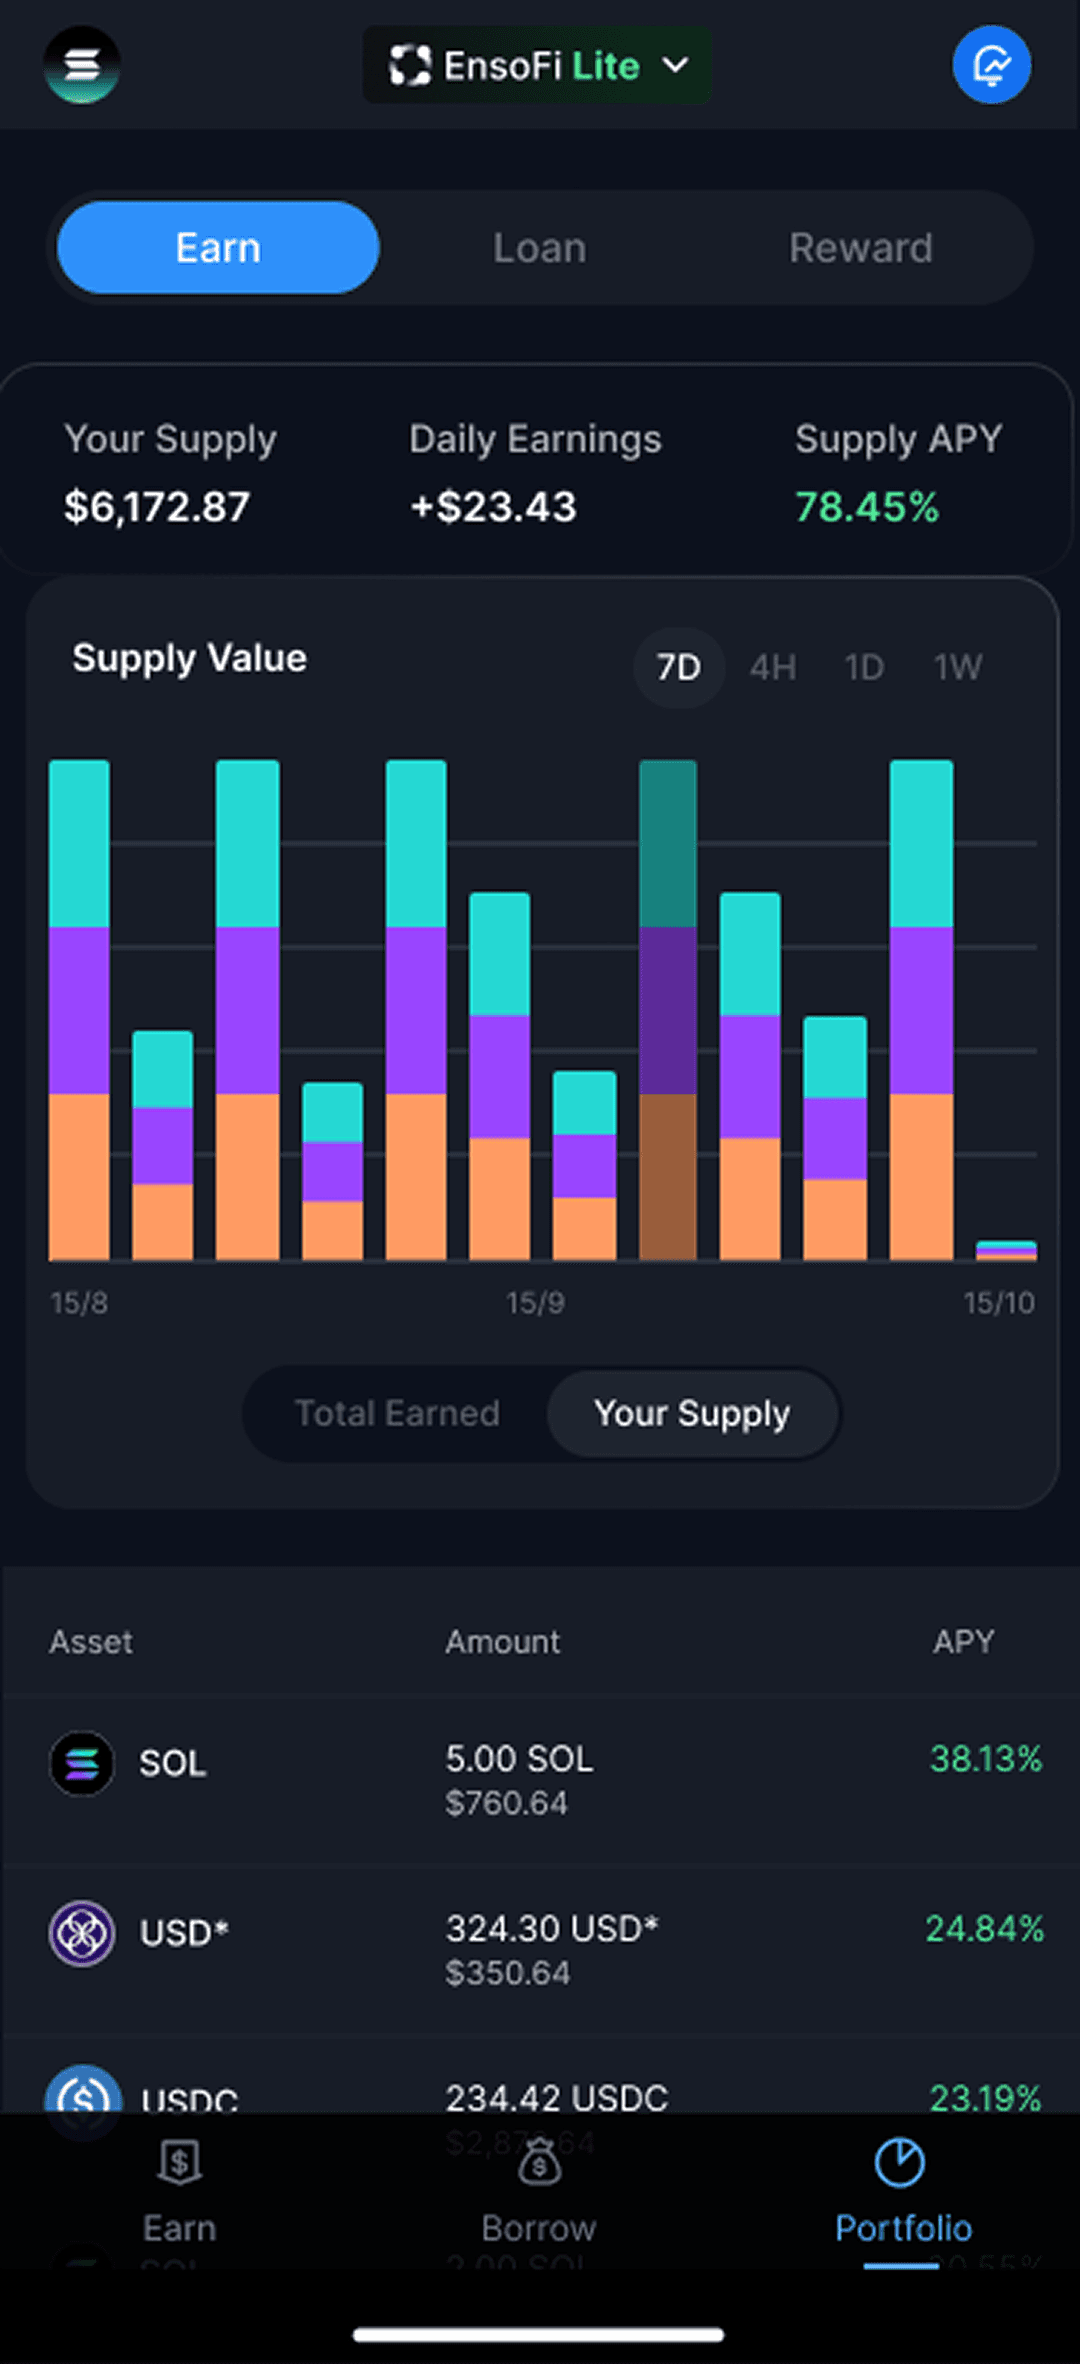
Task: Click the Supply Value chart title
Action: coord(190,658)
